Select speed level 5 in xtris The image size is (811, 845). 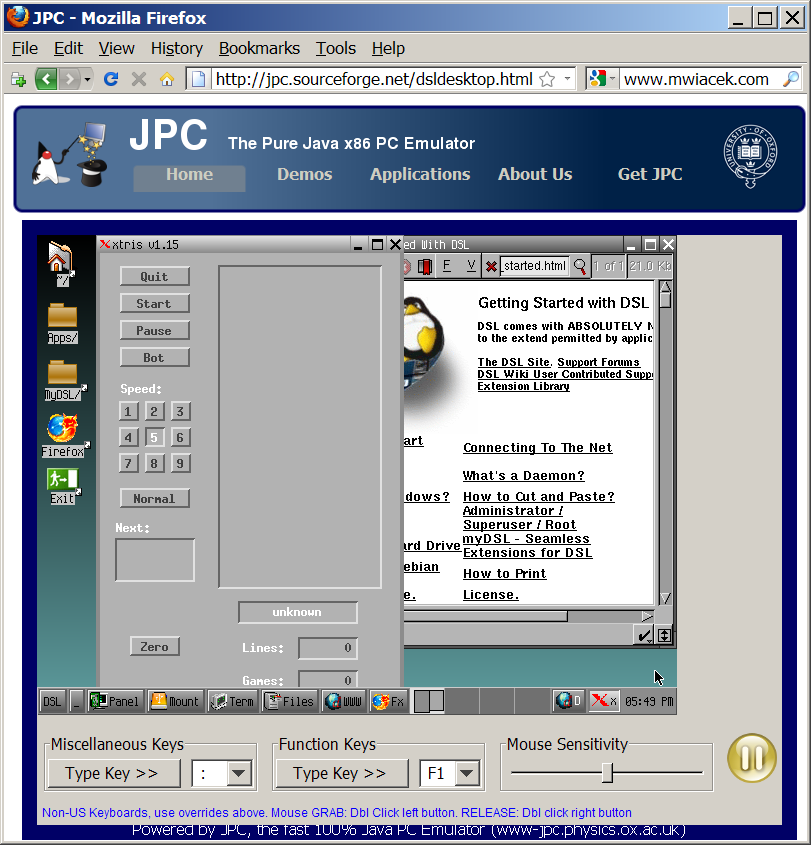coord(154,437)
